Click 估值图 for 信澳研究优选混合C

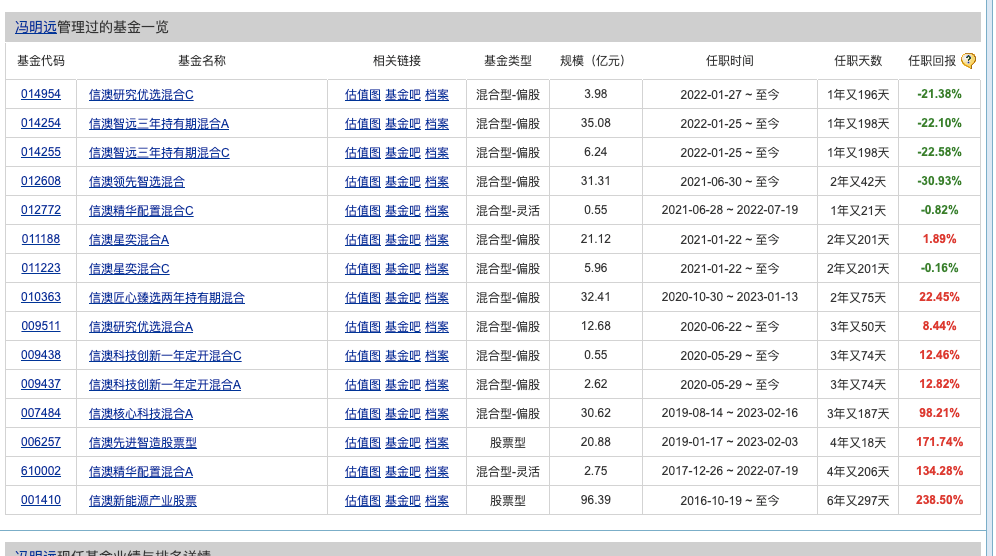(362, 95)
